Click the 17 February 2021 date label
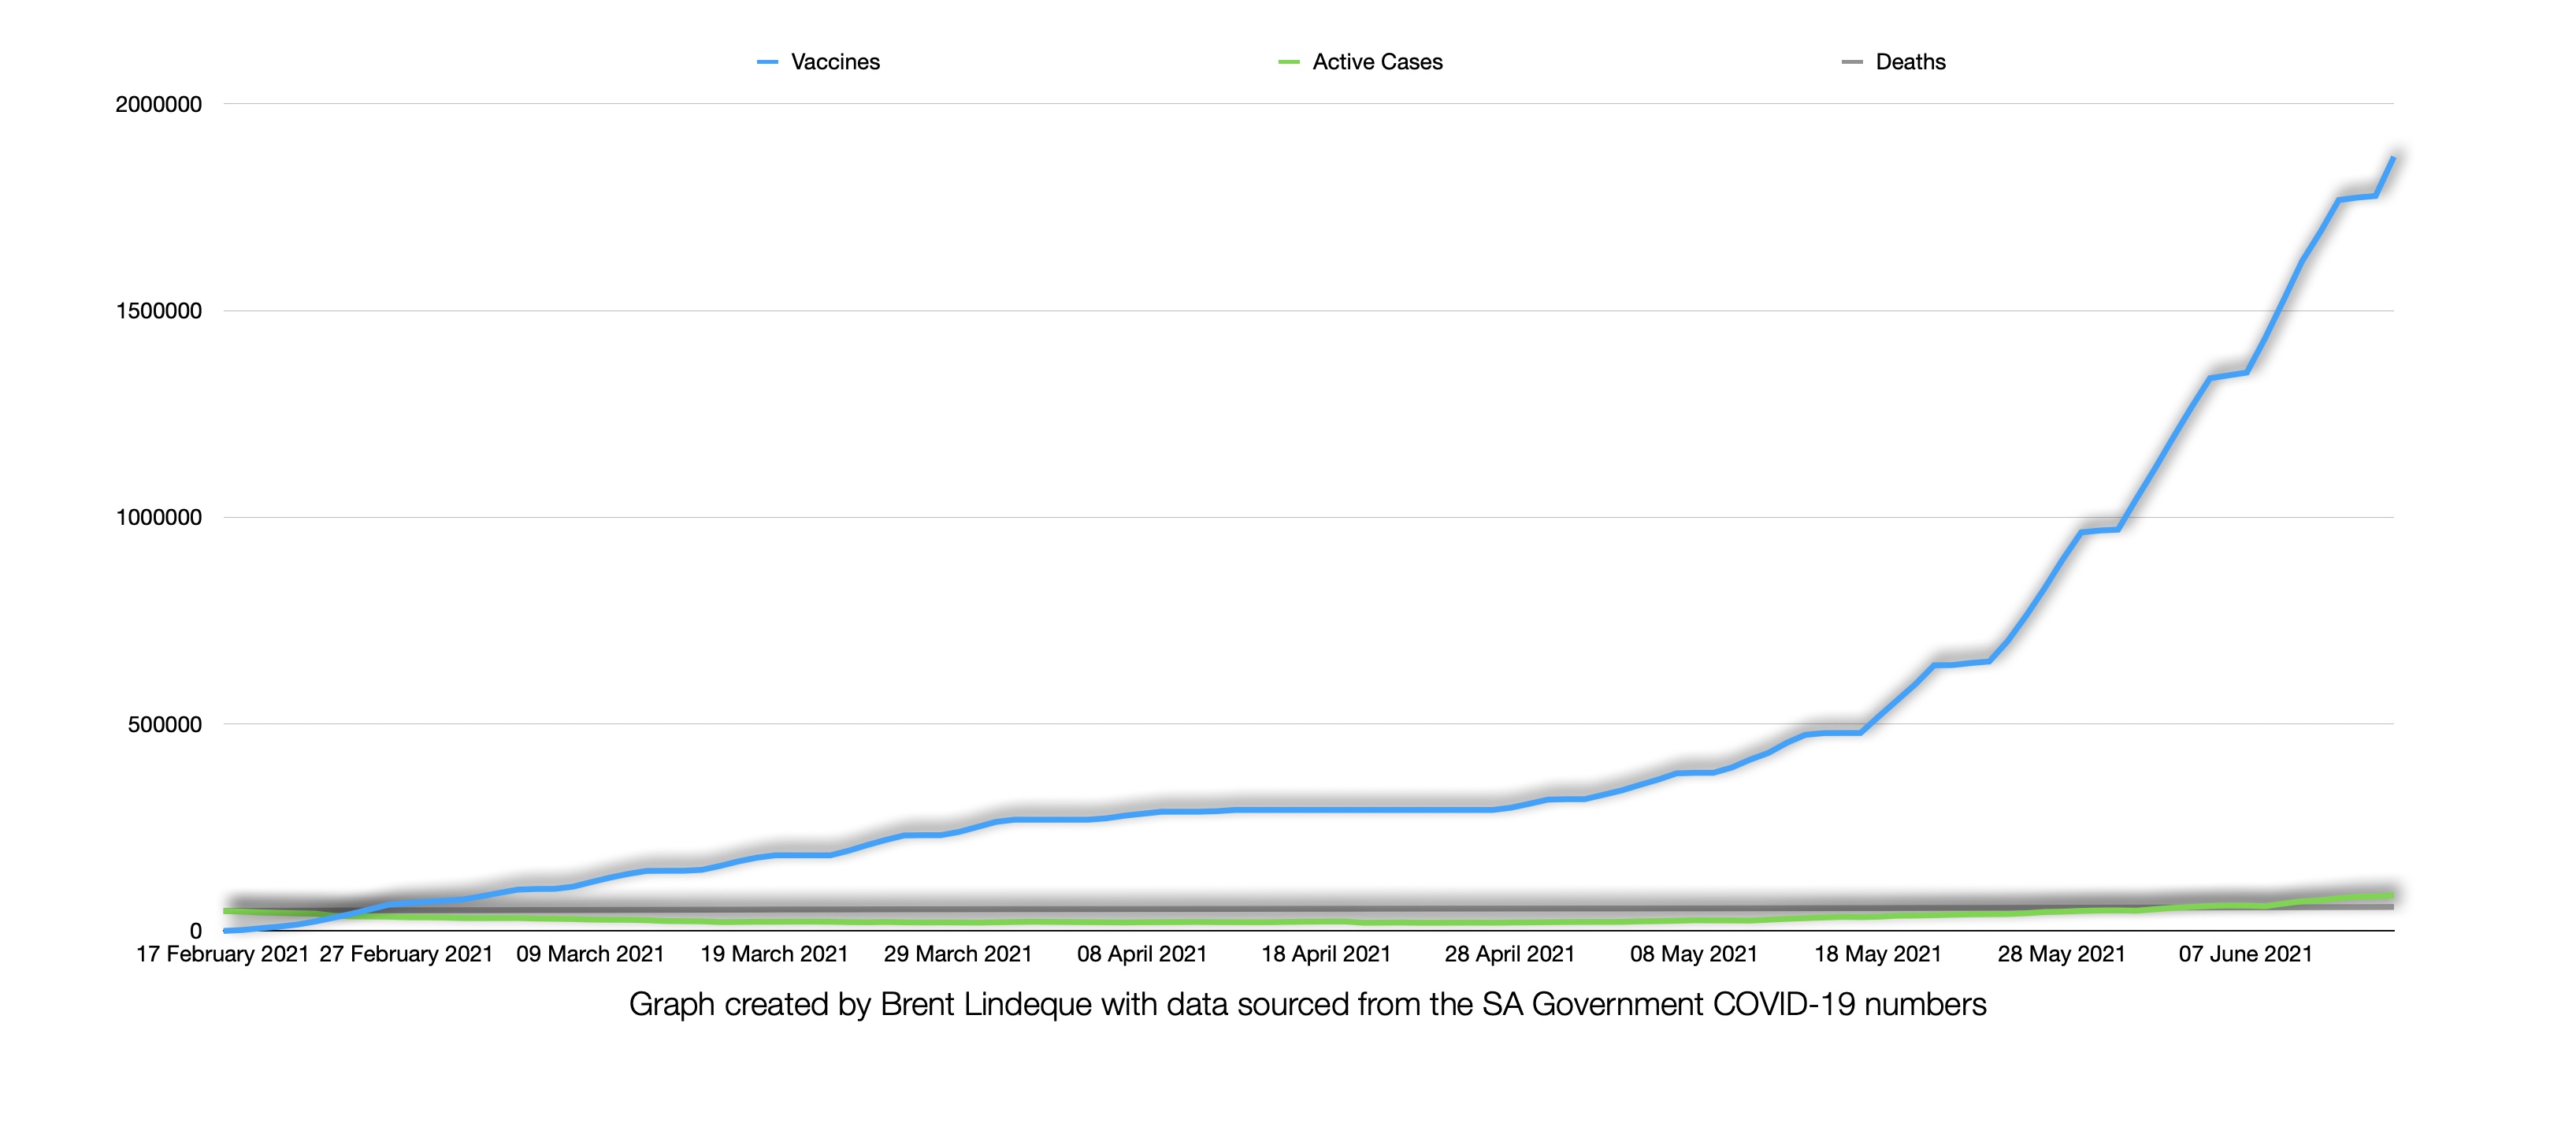Image resolution: width=2576 pixels, height=1138 pixels. (222, 954)
